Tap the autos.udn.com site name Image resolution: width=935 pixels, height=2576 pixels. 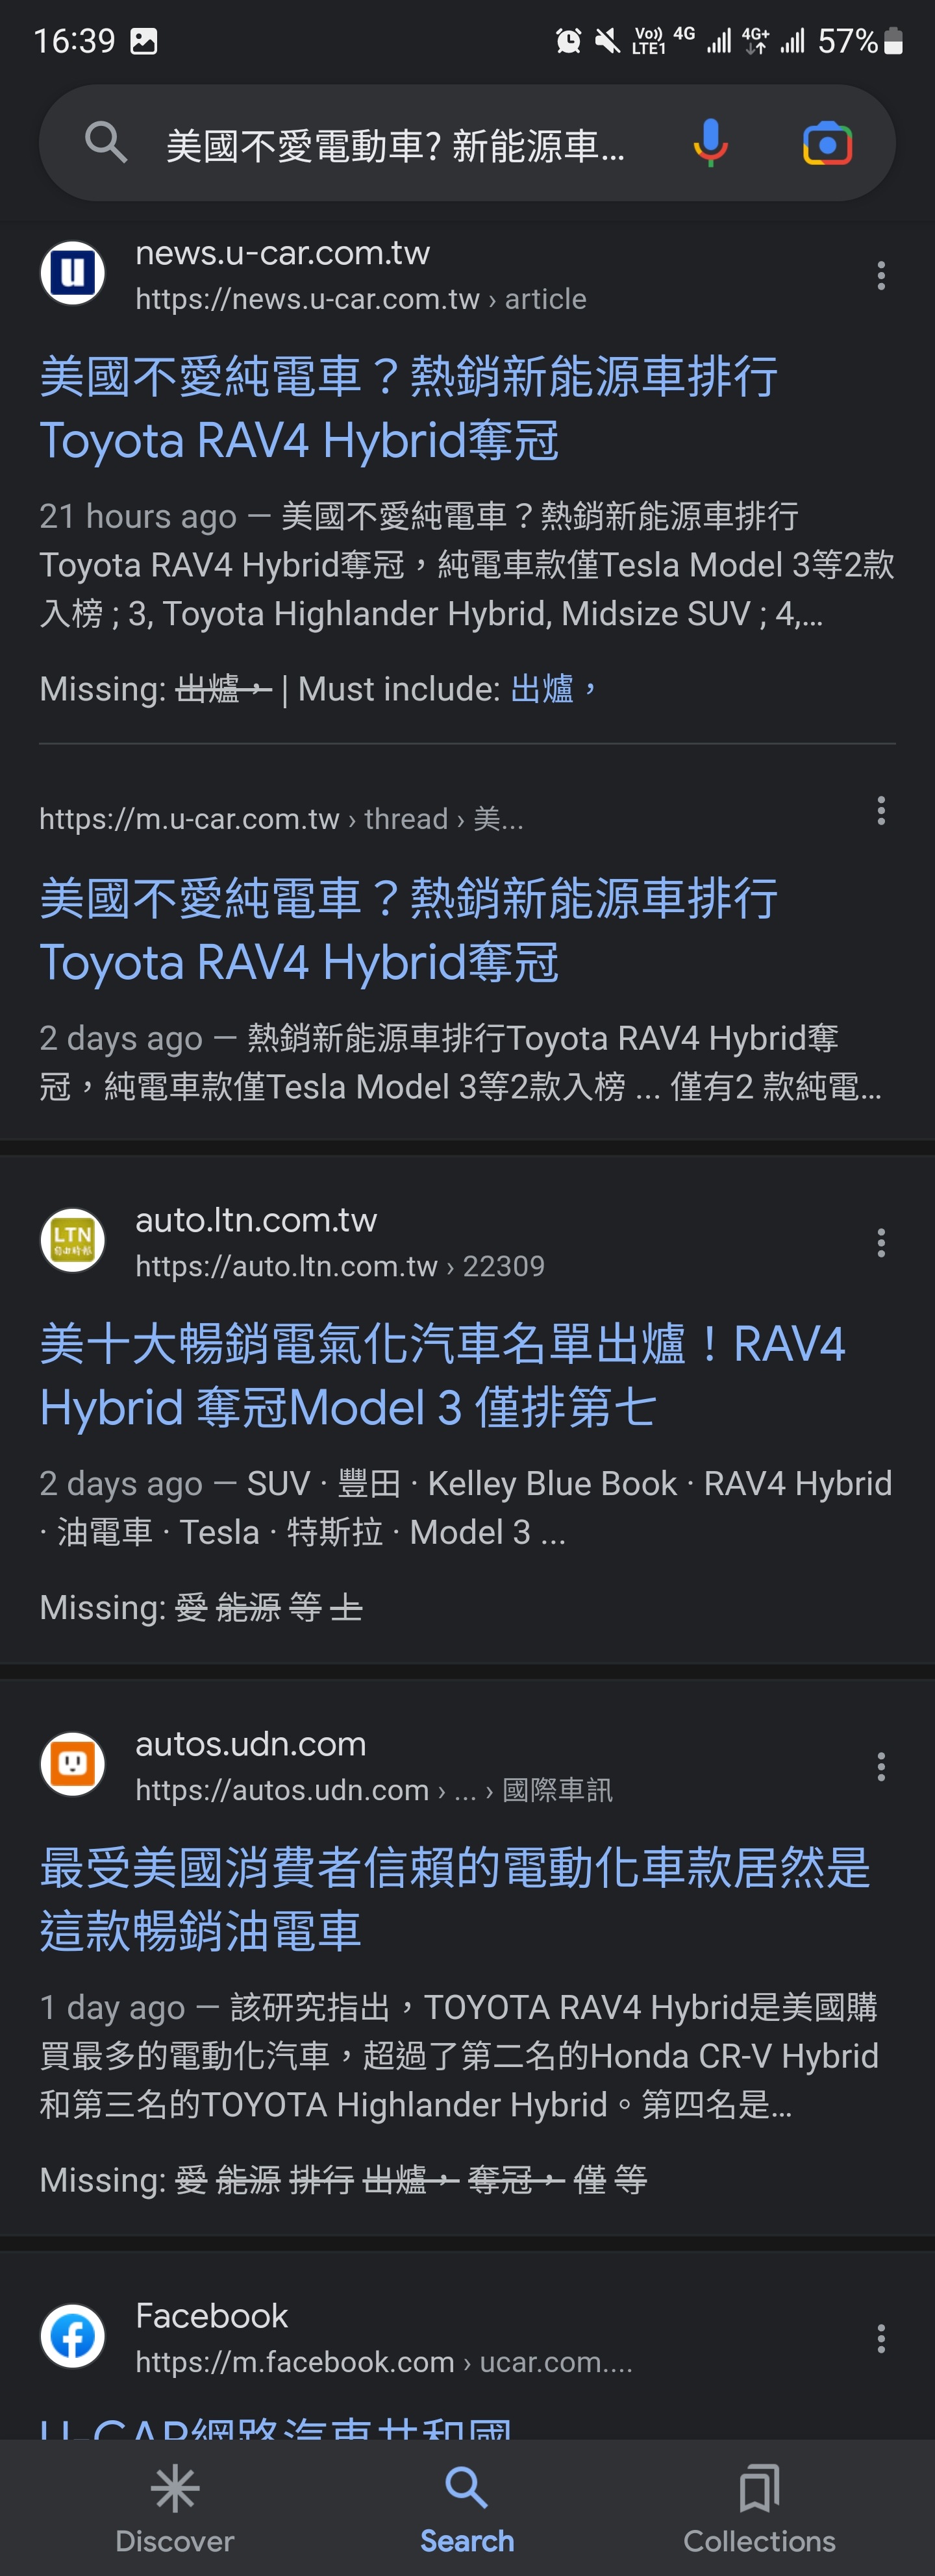click(x=250, y=1744)
